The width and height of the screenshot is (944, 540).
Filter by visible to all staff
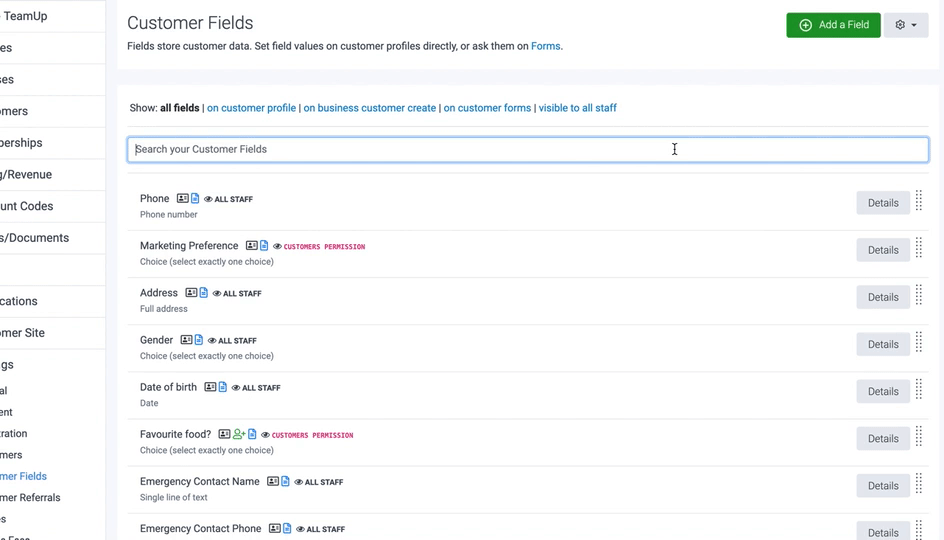(577, 108)
